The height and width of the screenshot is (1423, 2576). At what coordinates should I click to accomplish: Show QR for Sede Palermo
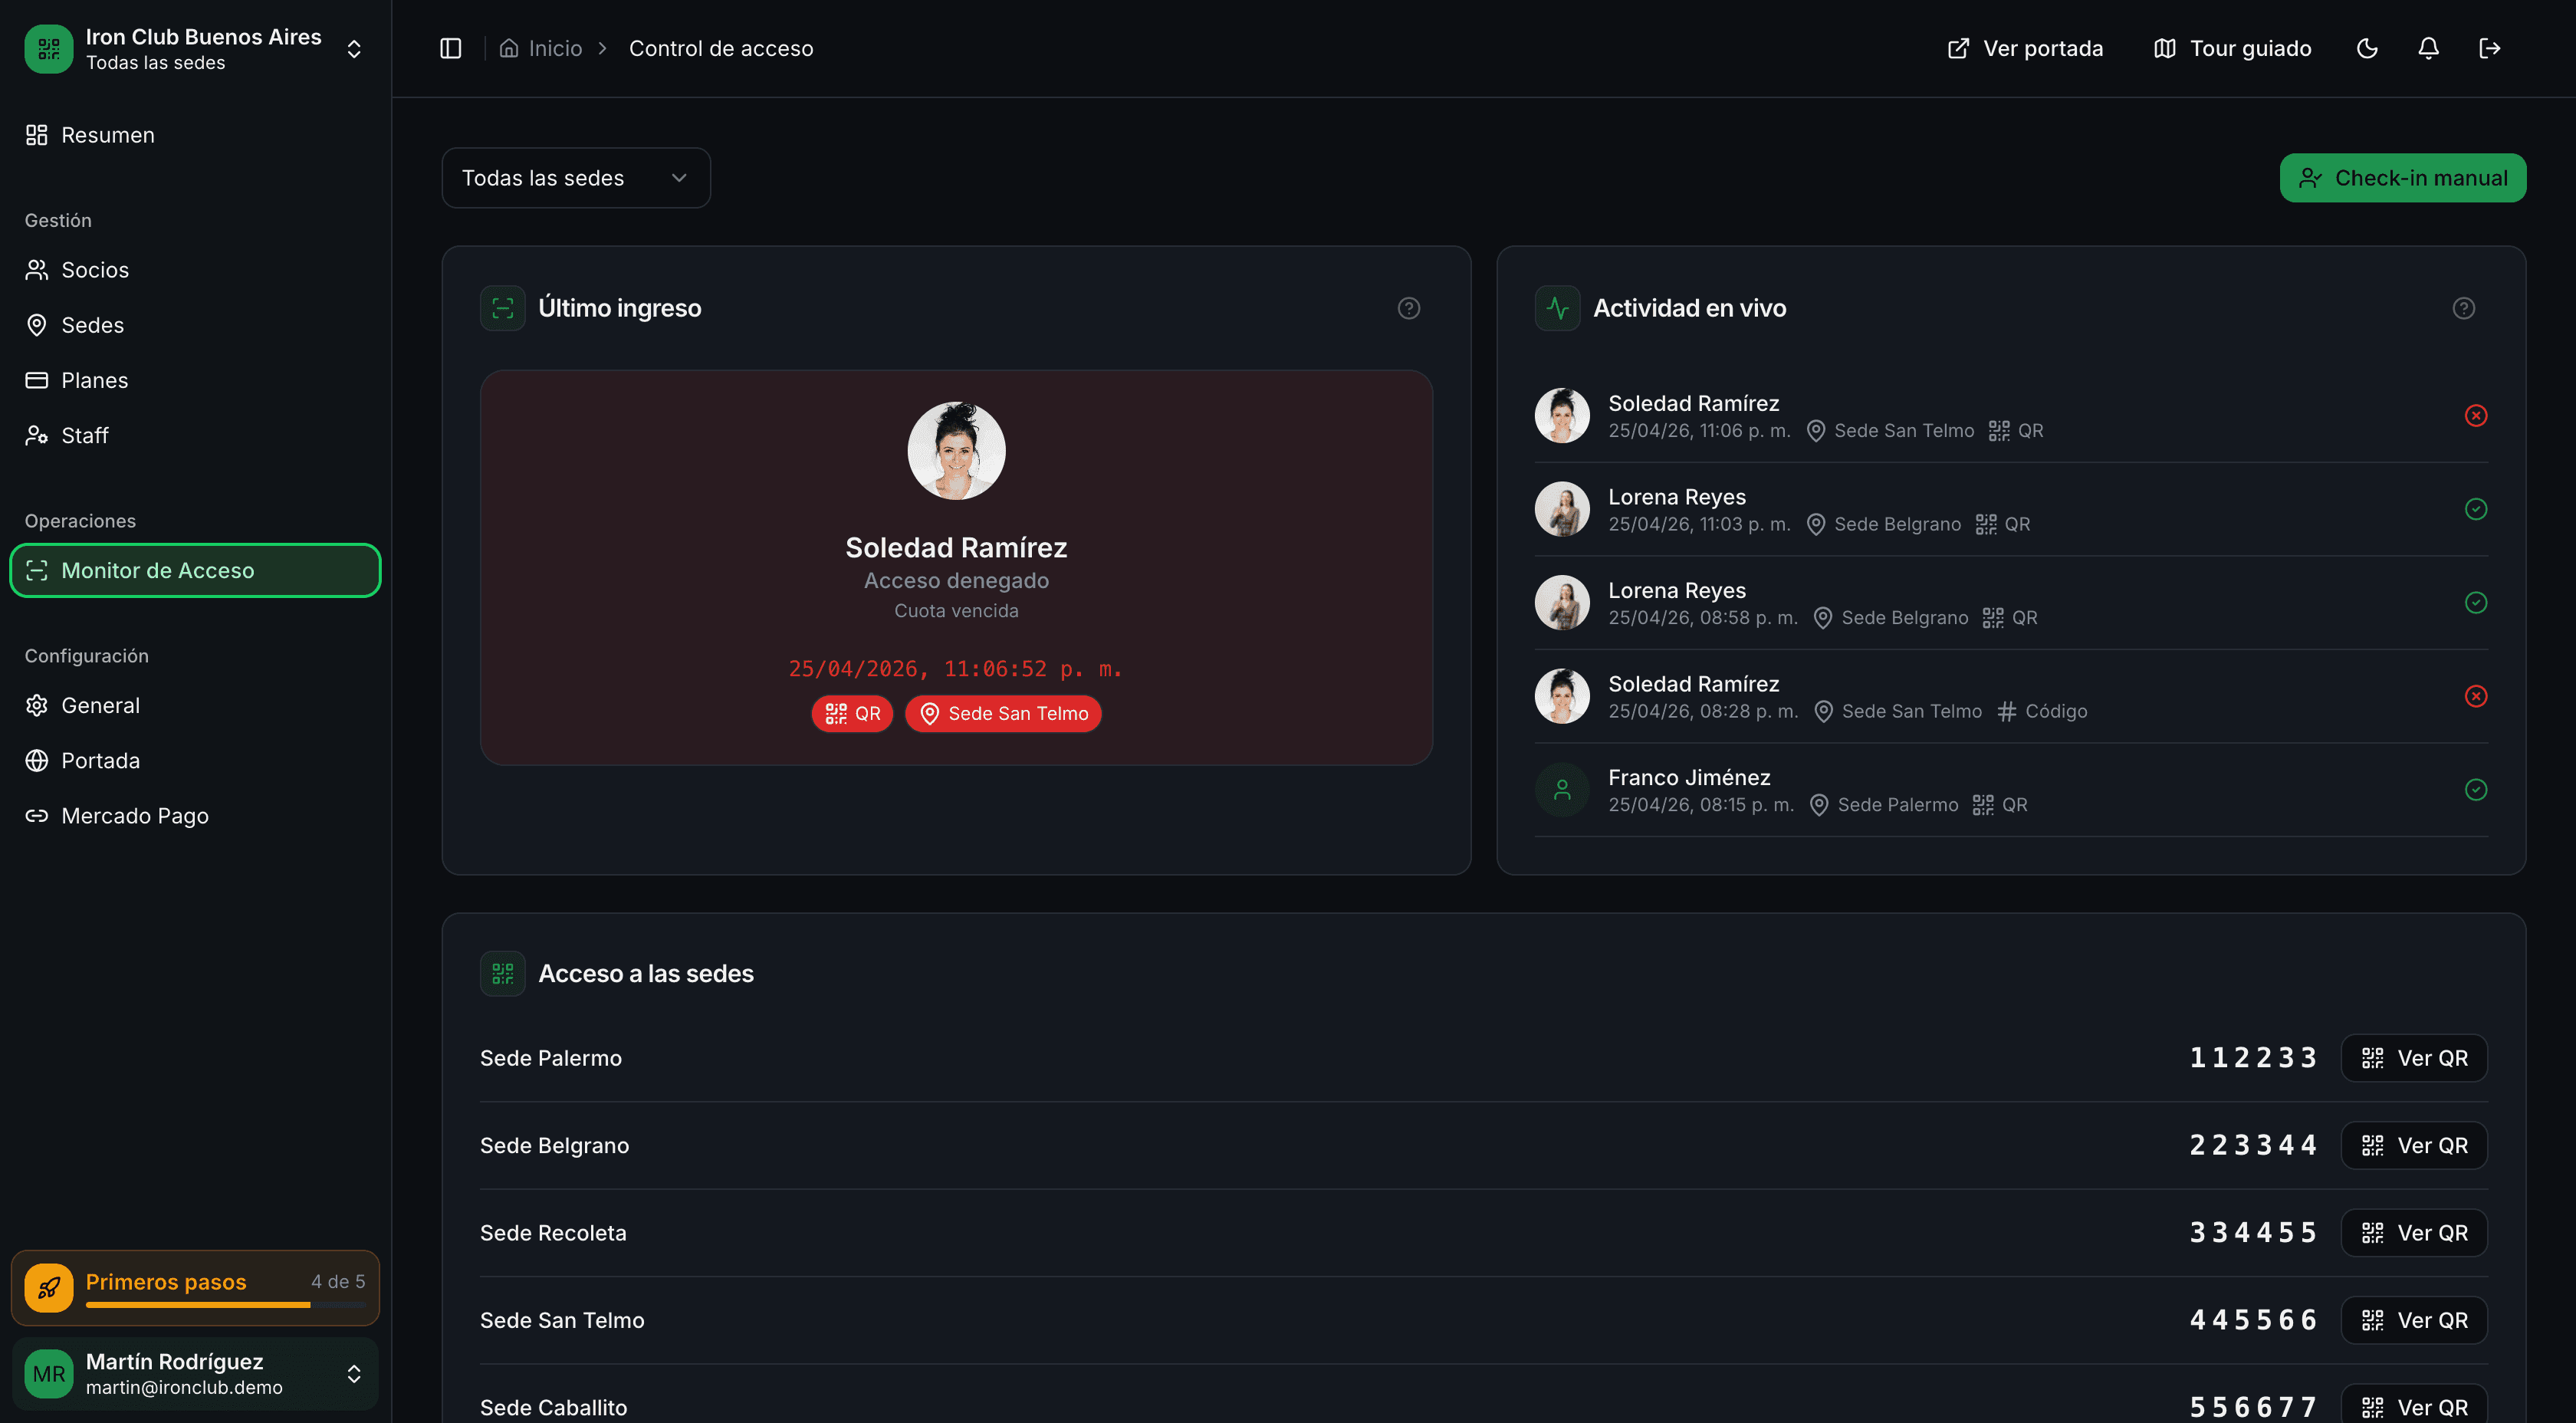(x=2413, y=1058)
